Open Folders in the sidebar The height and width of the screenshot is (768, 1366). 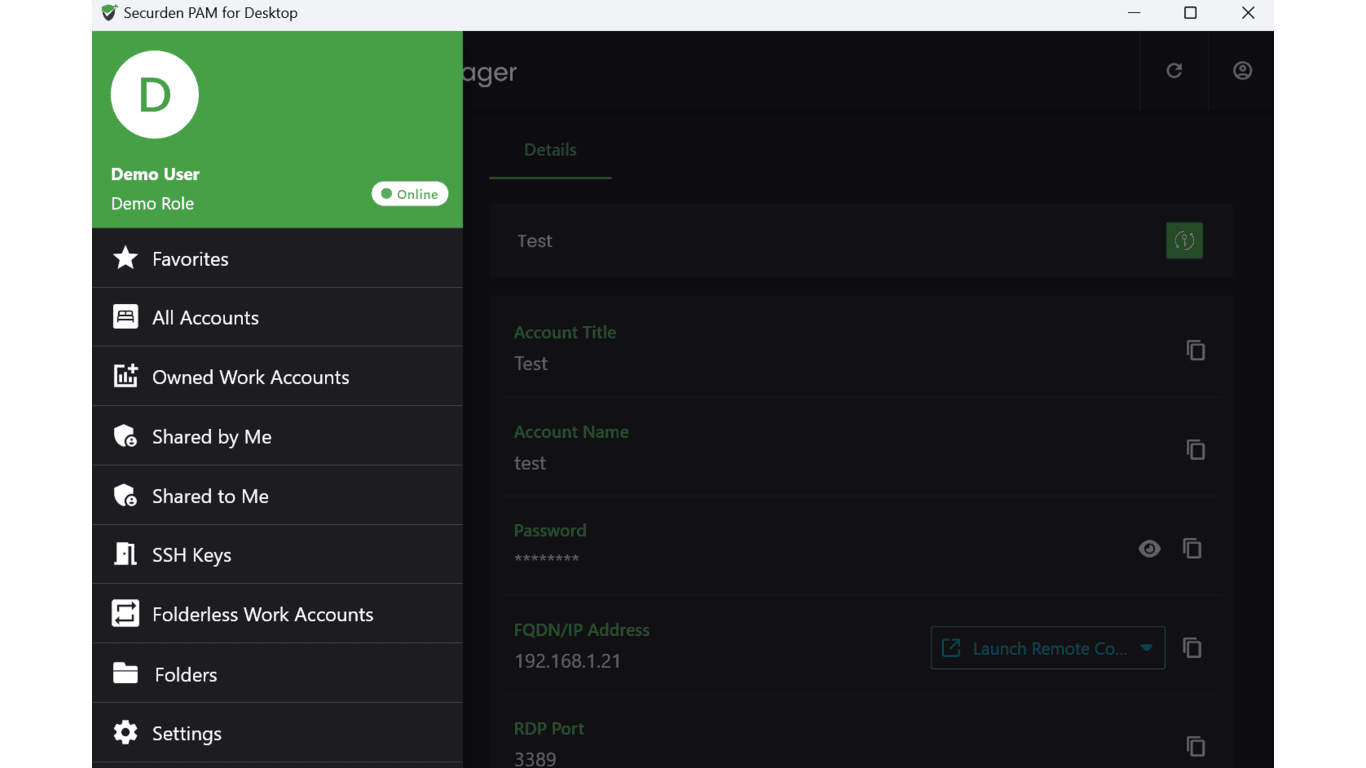pos(277,673)
